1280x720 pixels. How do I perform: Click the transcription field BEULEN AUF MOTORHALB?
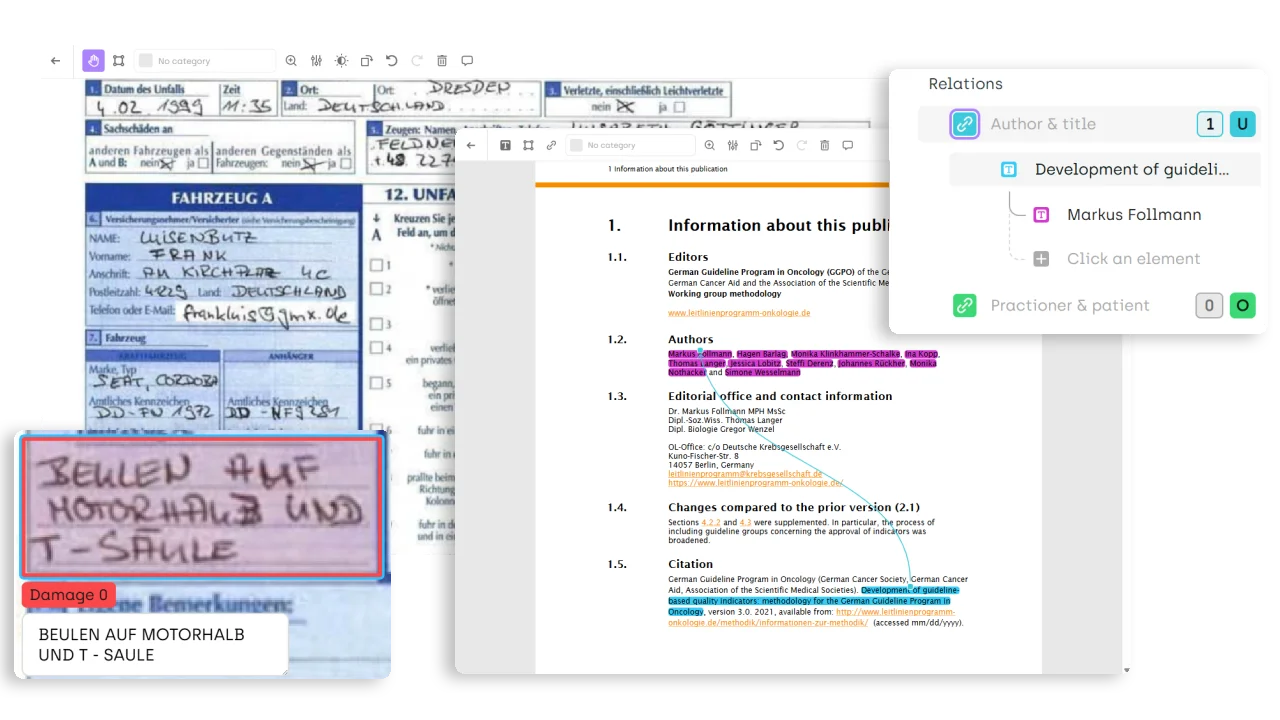coord(155,645)
